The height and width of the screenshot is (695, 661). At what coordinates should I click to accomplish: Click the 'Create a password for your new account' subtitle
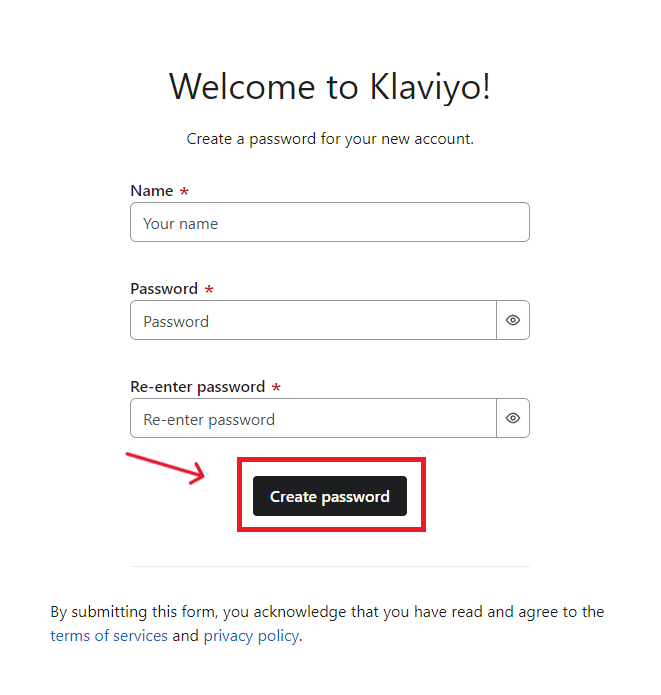330,139
